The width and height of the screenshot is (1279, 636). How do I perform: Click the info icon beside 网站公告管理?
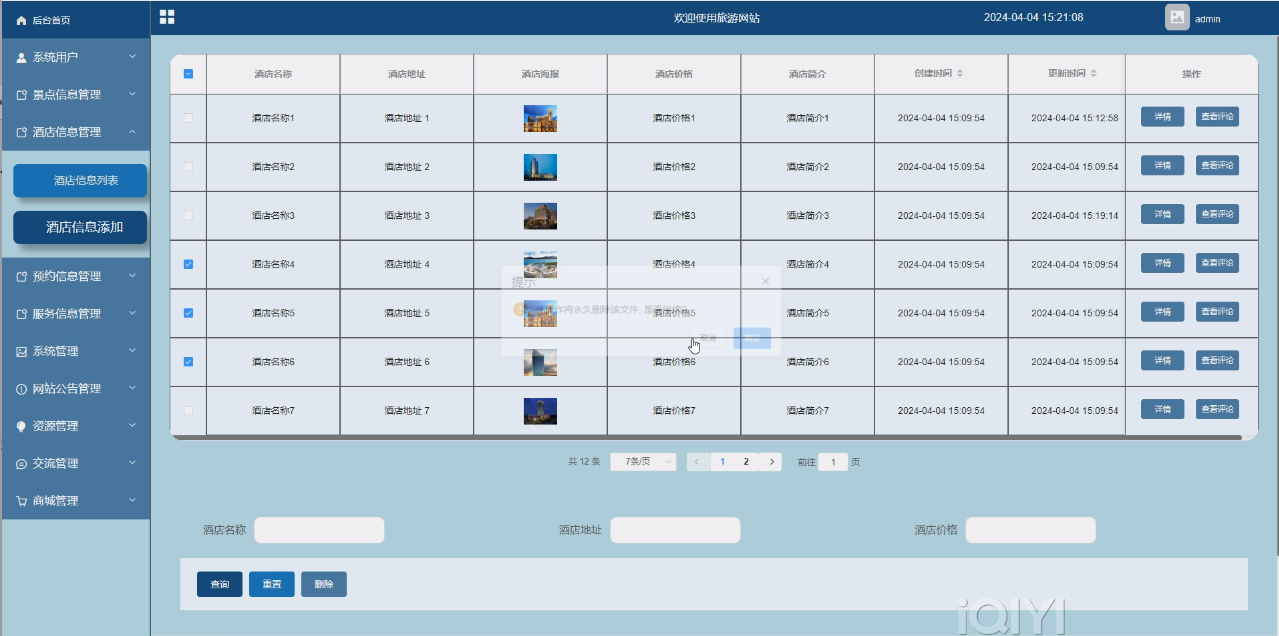click(21, 389)
